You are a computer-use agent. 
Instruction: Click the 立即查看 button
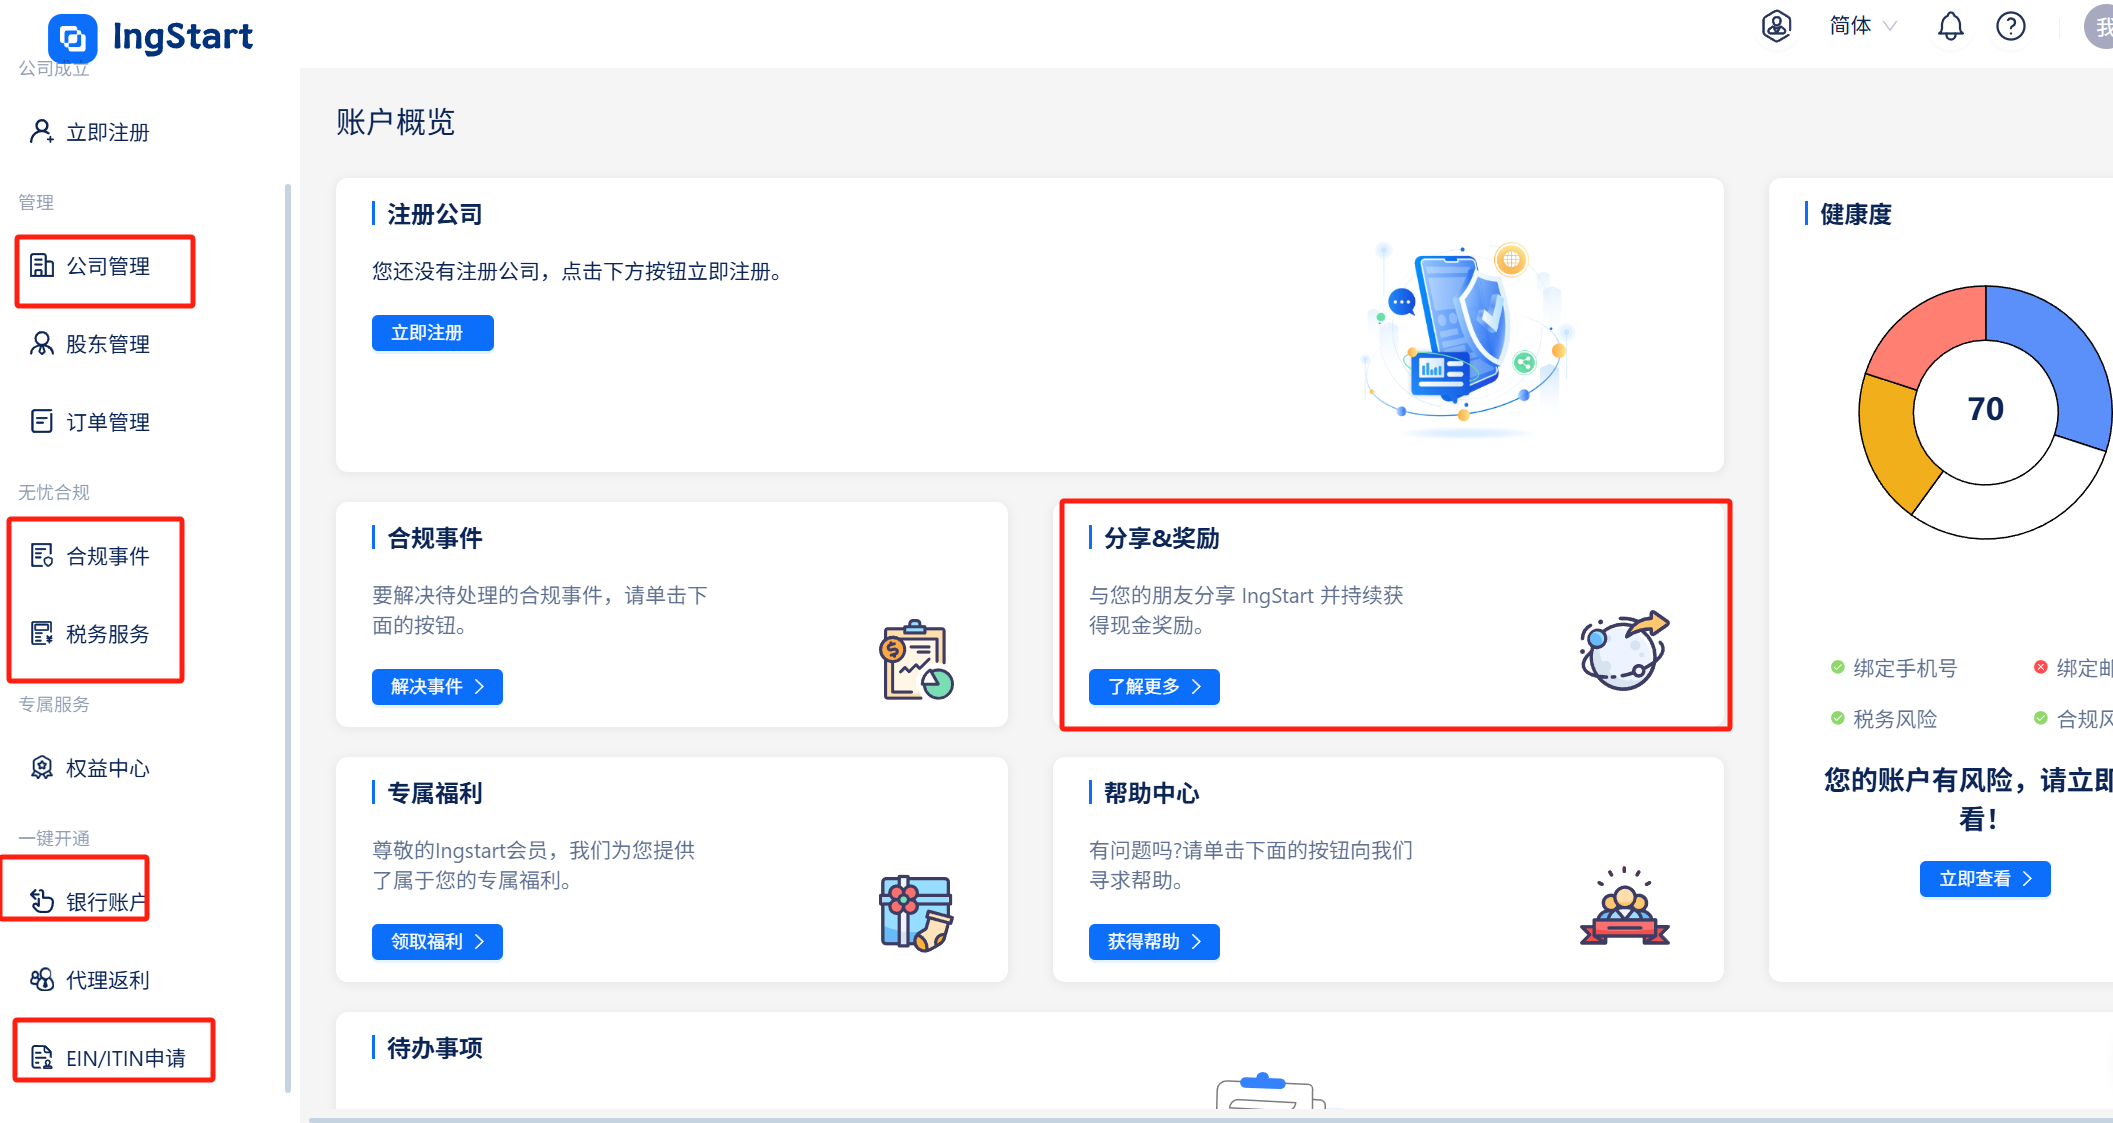click(x=1985, y=879)
